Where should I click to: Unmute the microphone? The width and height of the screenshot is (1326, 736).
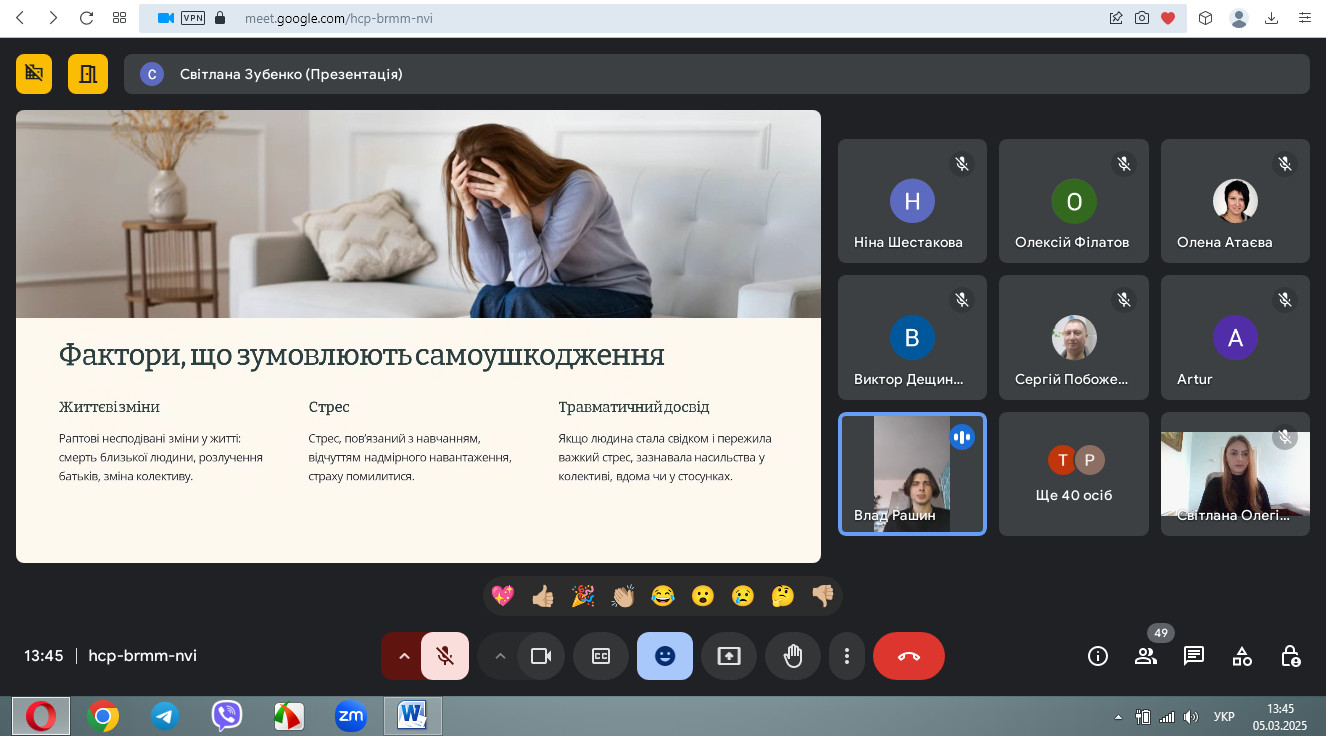click(x=446, y=656)
